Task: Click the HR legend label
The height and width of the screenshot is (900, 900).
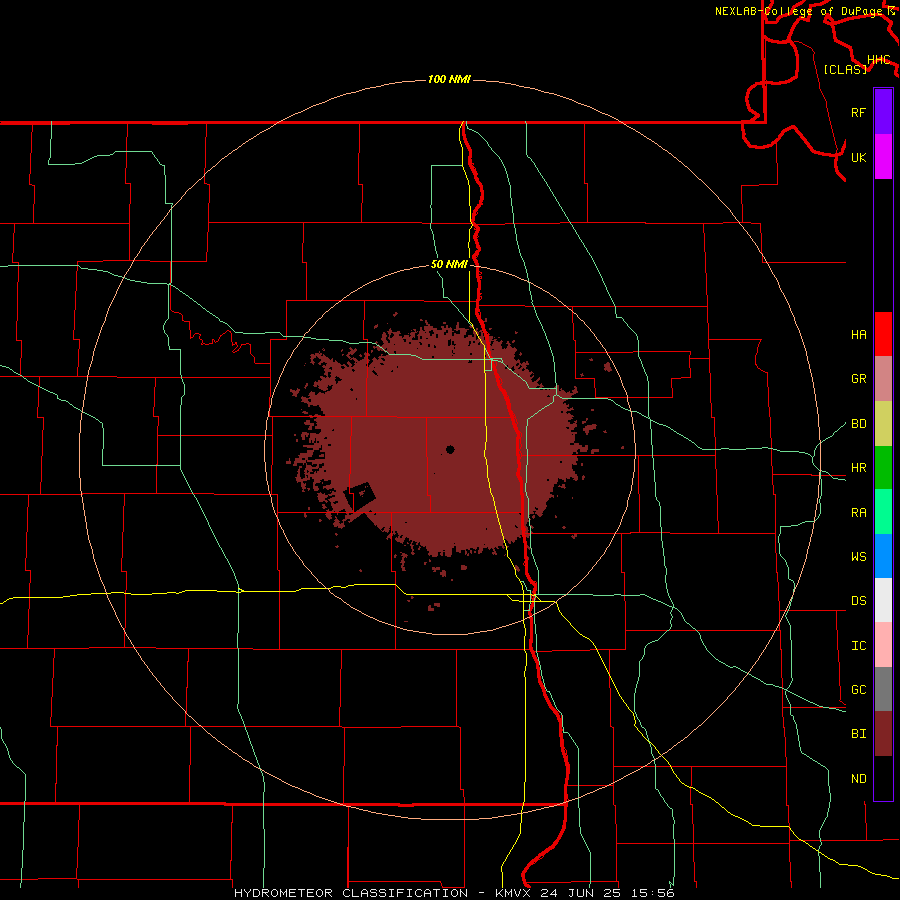Action: point(858,468)
